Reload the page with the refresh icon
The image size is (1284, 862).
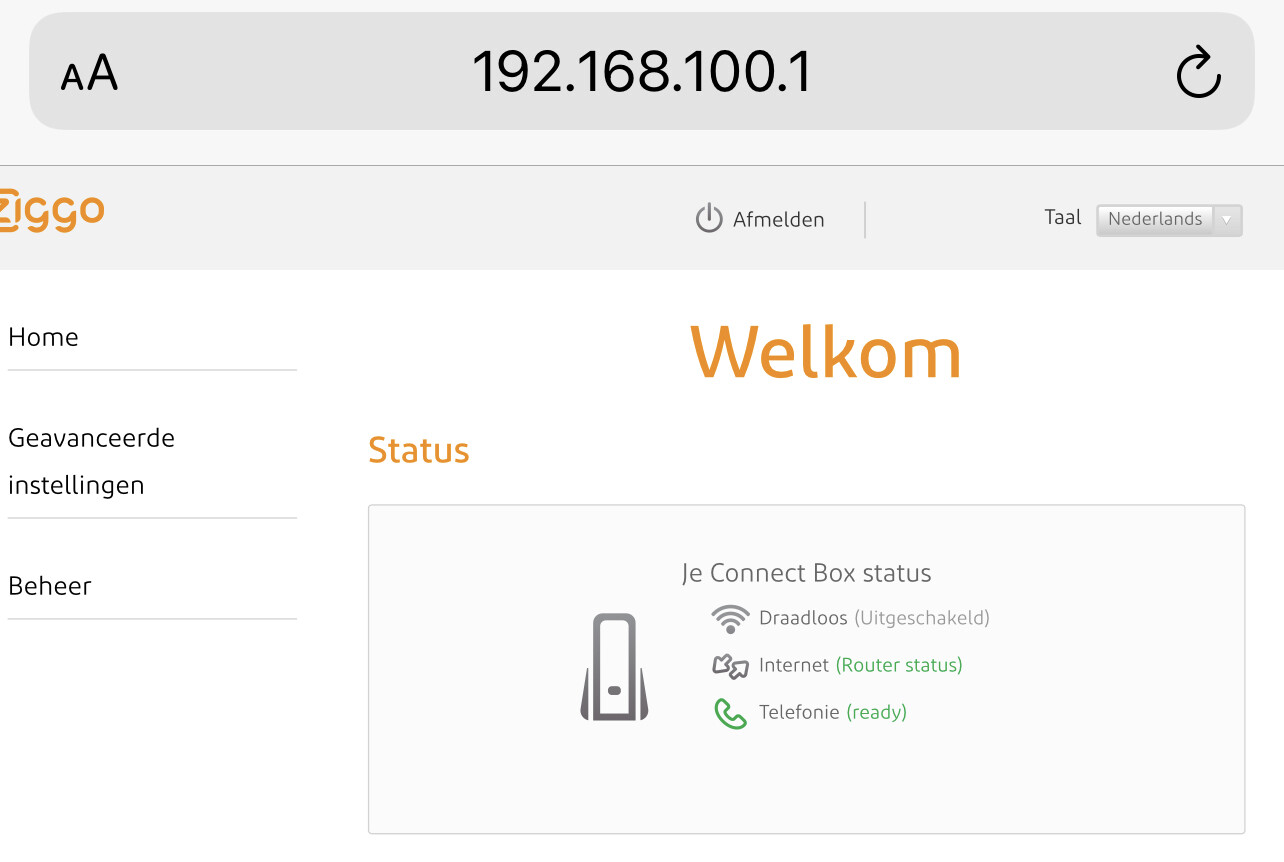click(x=1198, y=73)
